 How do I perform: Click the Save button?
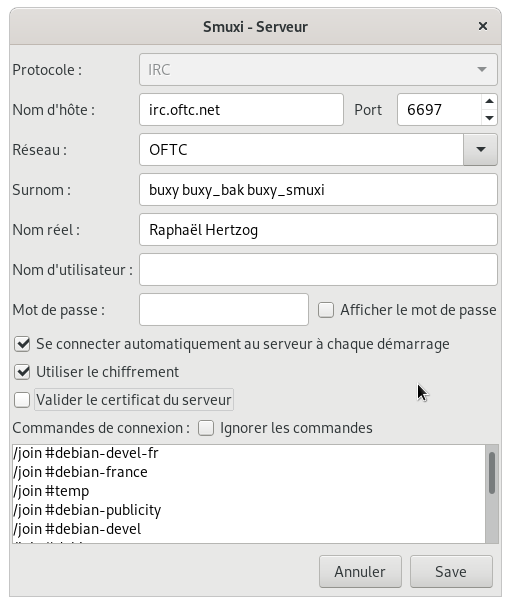pyautogui.click(x=451, y=572)
